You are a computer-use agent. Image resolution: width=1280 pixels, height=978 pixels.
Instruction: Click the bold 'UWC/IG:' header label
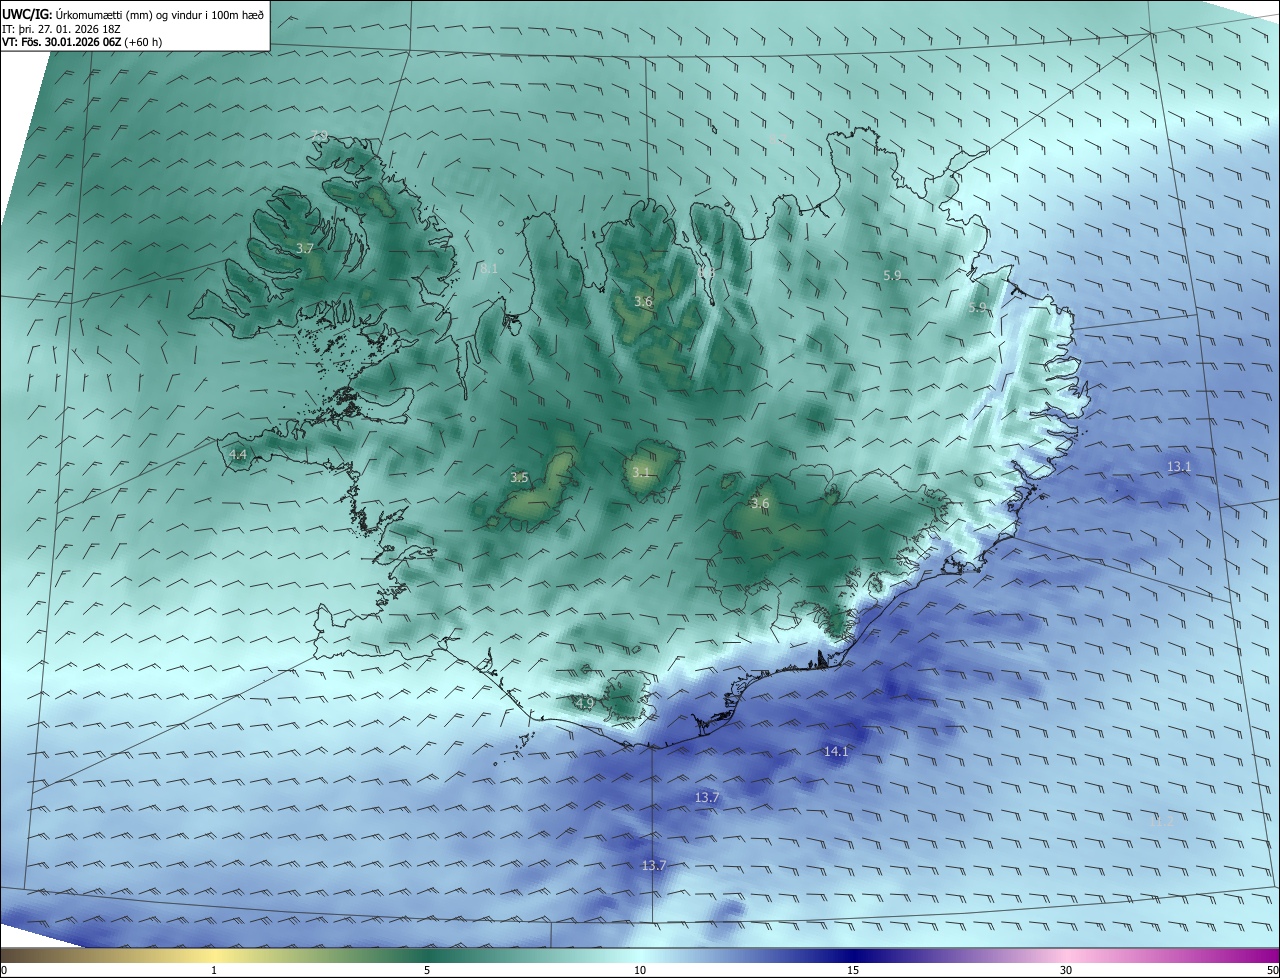(x=26, y=14)
